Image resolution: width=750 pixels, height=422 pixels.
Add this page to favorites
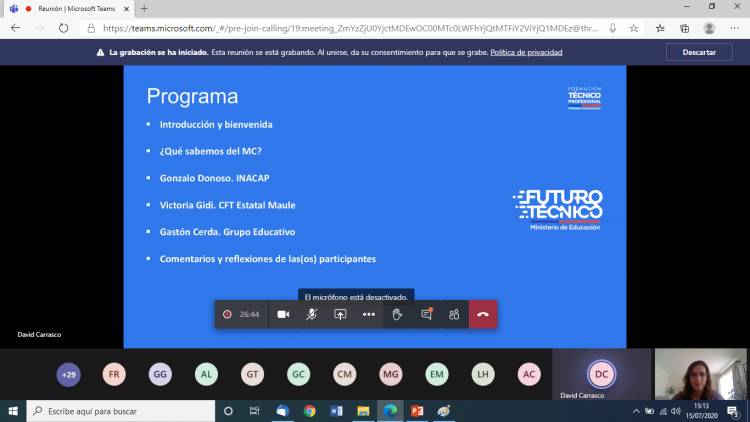[634, 28]
